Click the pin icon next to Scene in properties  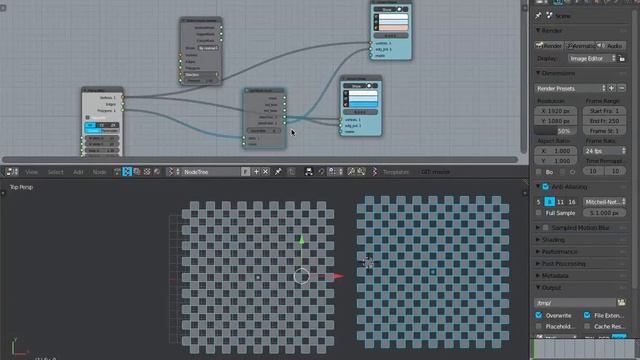538,16
